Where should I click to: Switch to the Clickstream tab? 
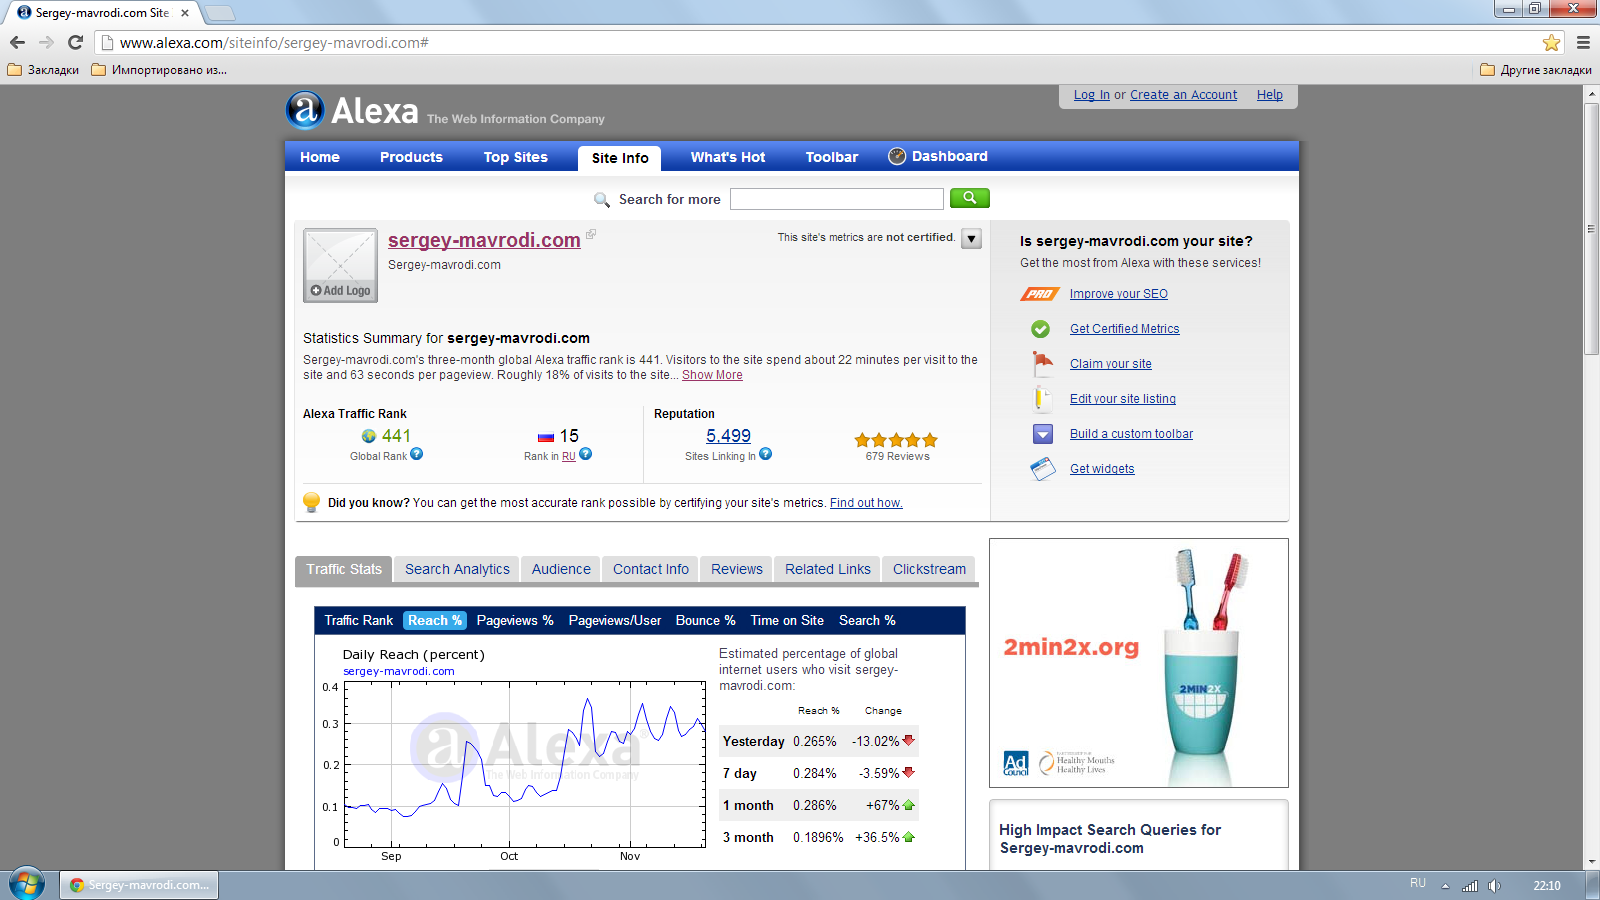point(929,569)
